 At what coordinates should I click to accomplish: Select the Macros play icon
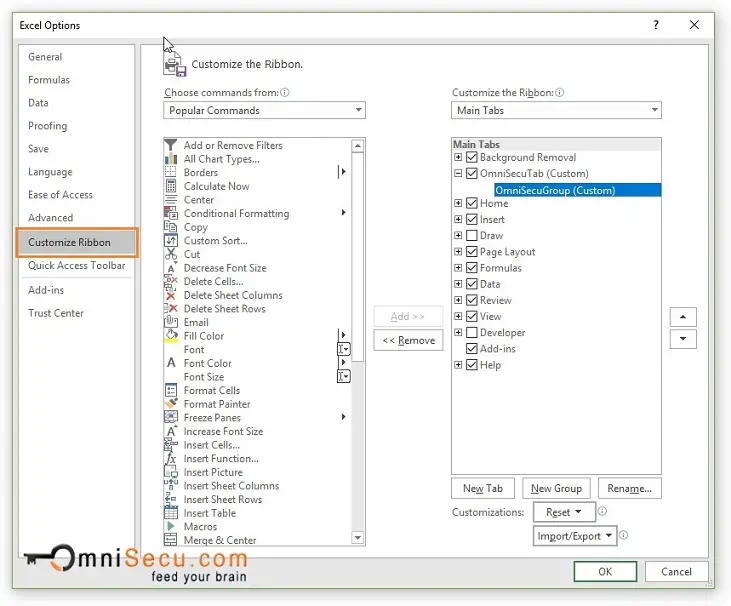(171, 526)
